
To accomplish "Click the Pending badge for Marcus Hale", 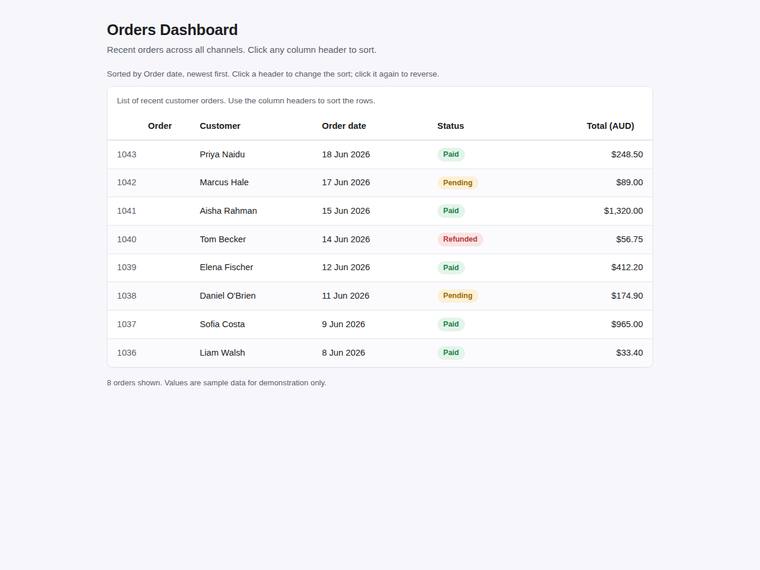I will [458, 183].
